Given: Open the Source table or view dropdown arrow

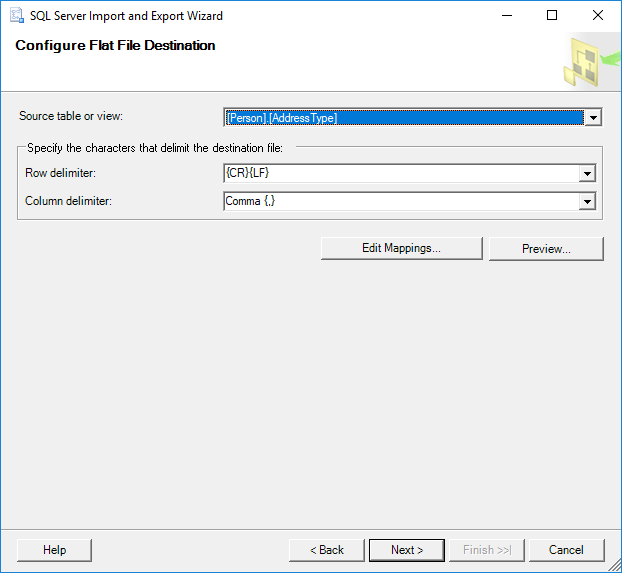Looking at the screenshot, I should tap(593, 117).
